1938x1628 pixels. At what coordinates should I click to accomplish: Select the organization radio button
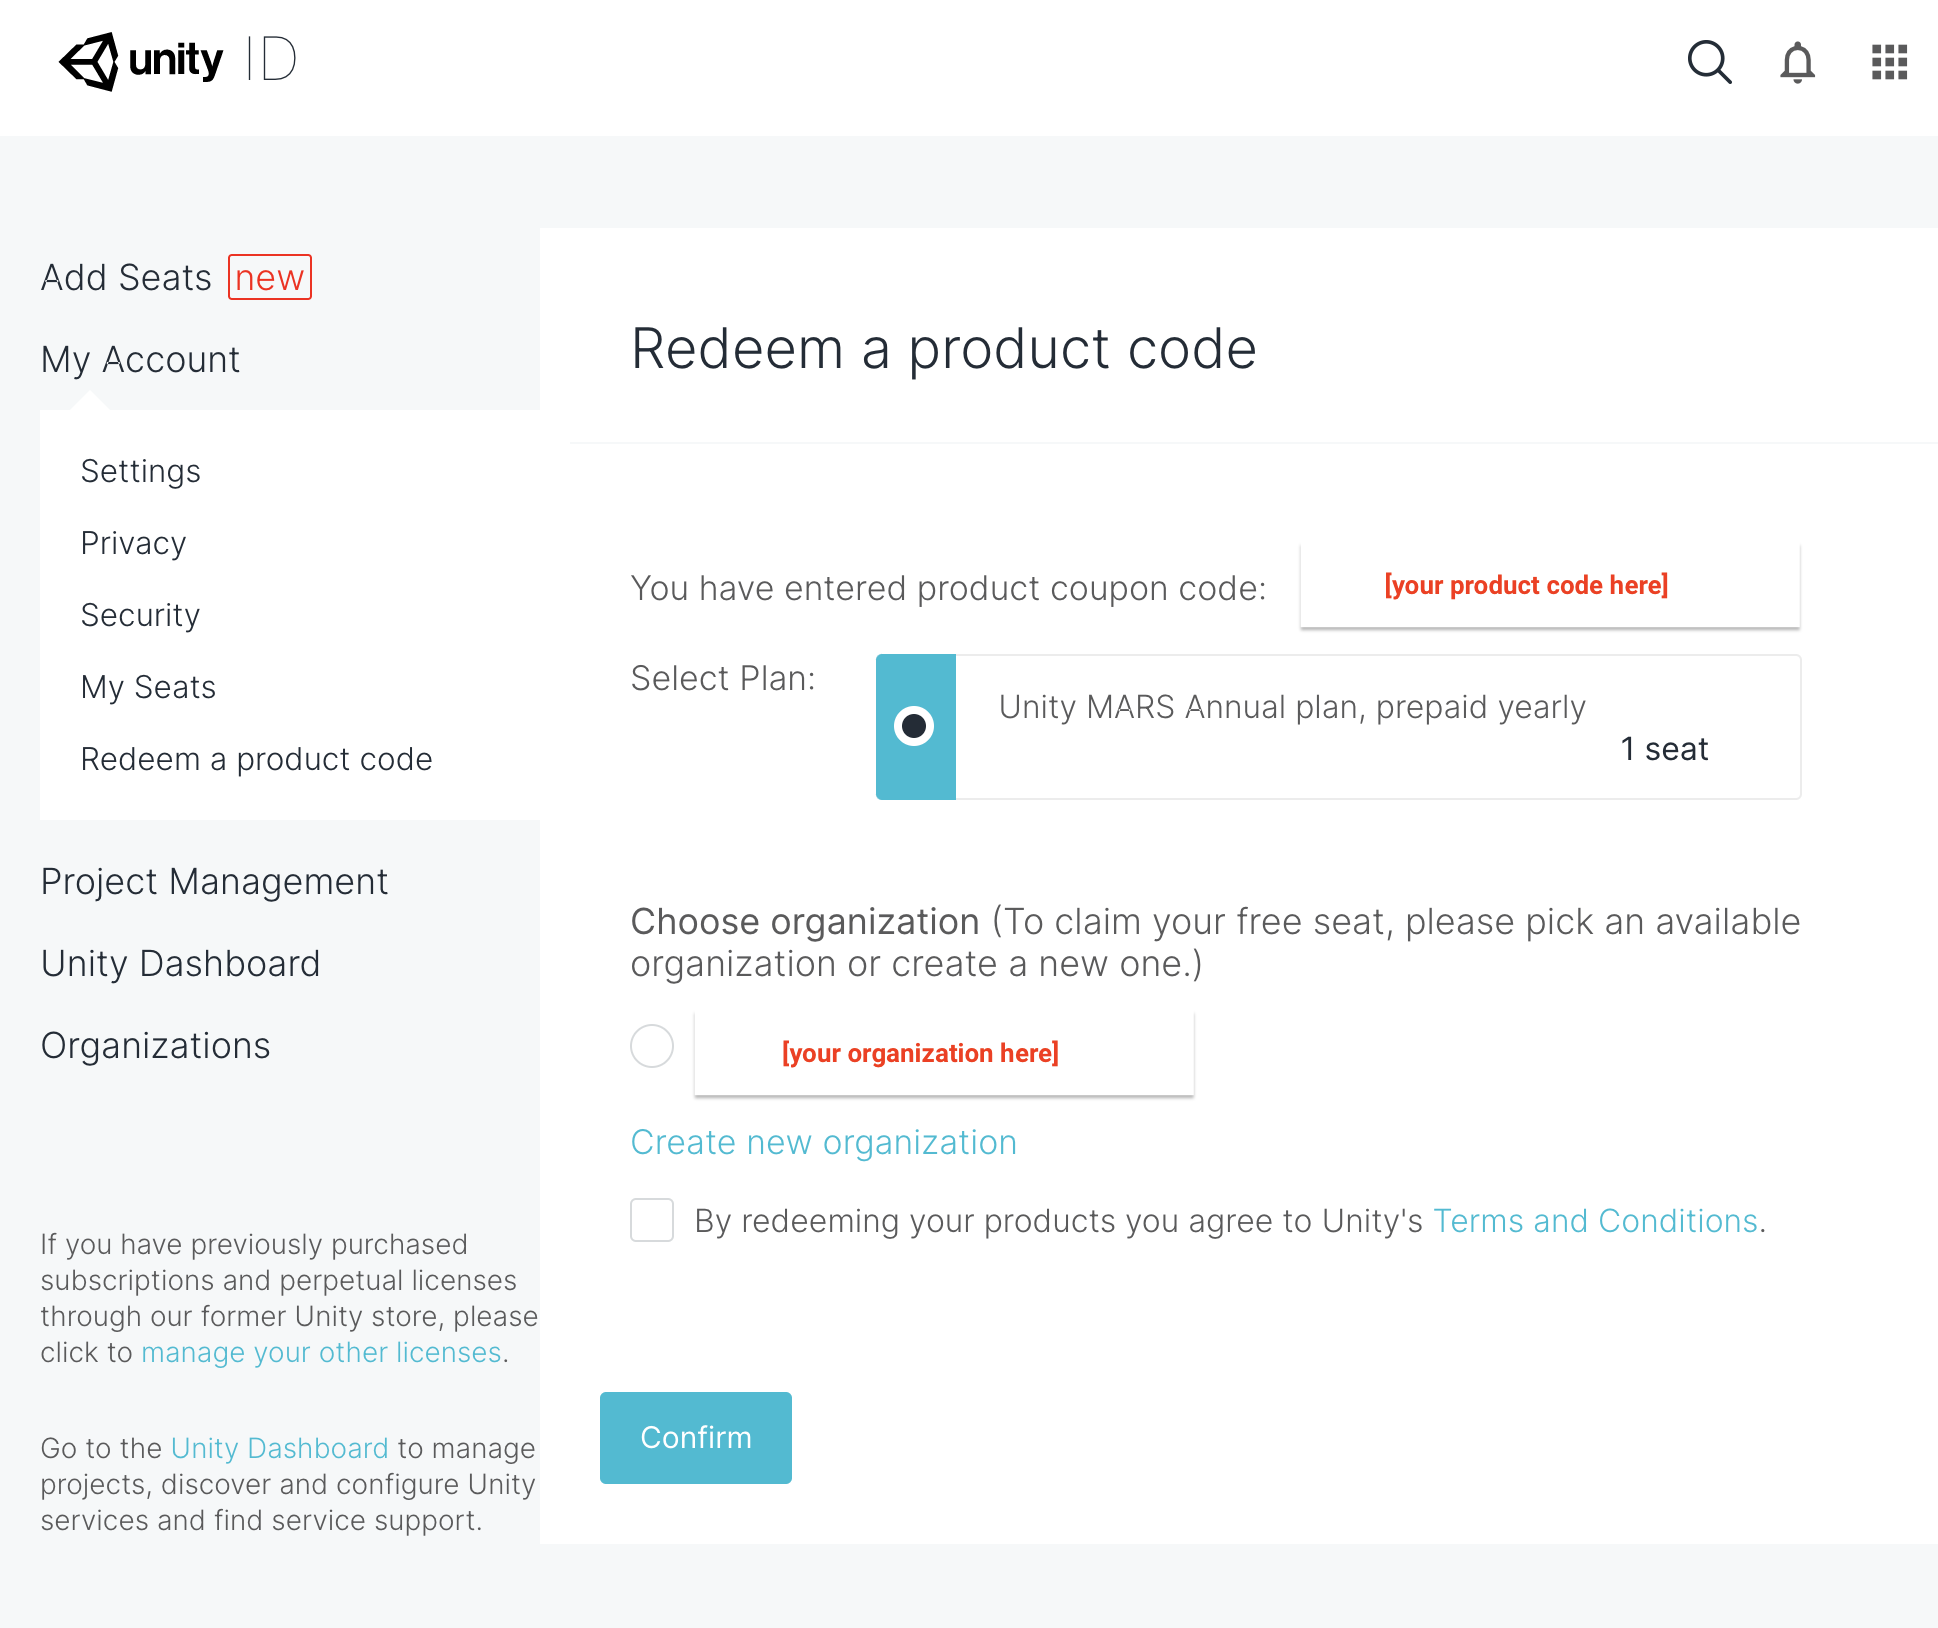[652, 1046]
